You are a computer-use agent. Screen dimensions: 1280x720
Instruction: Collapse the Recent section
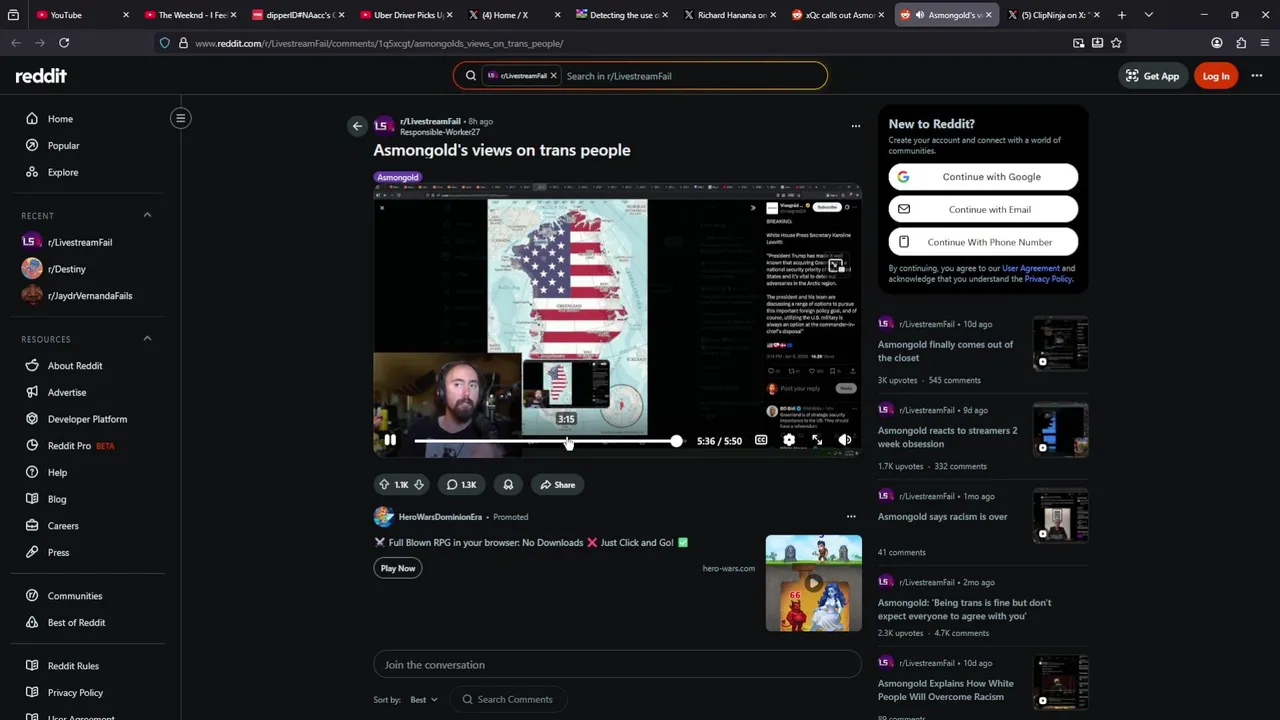point(147,215)
